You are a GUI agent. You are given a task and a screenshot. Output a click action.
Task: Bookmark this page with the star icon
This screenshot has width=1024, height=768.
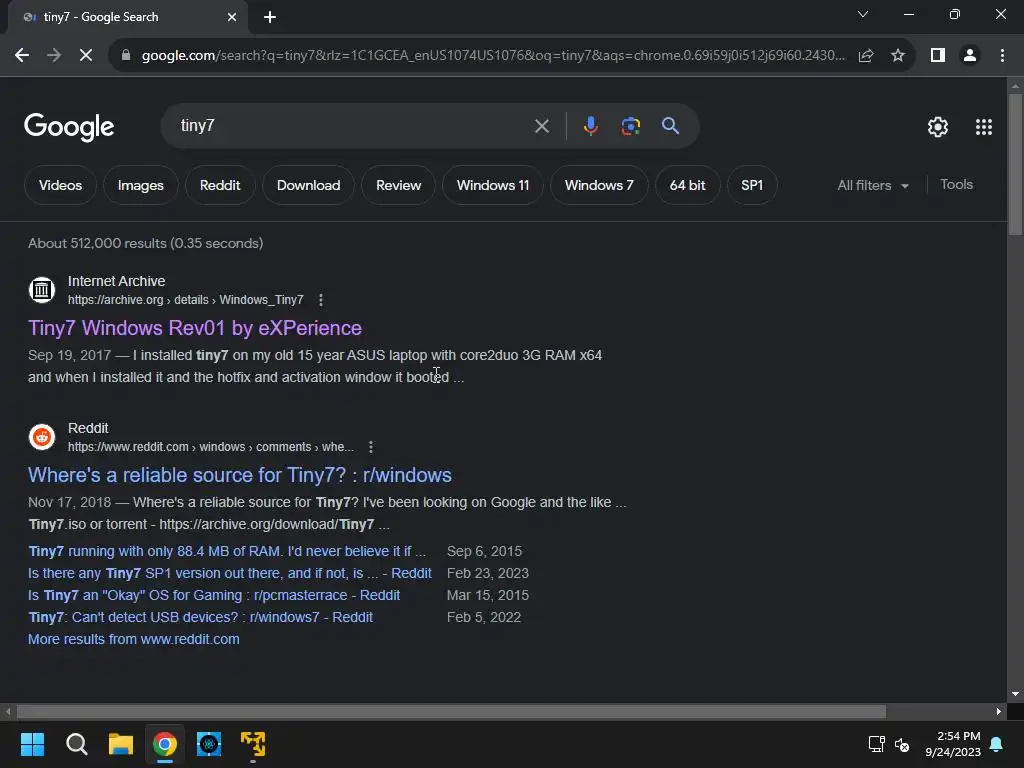coord(898,56)
